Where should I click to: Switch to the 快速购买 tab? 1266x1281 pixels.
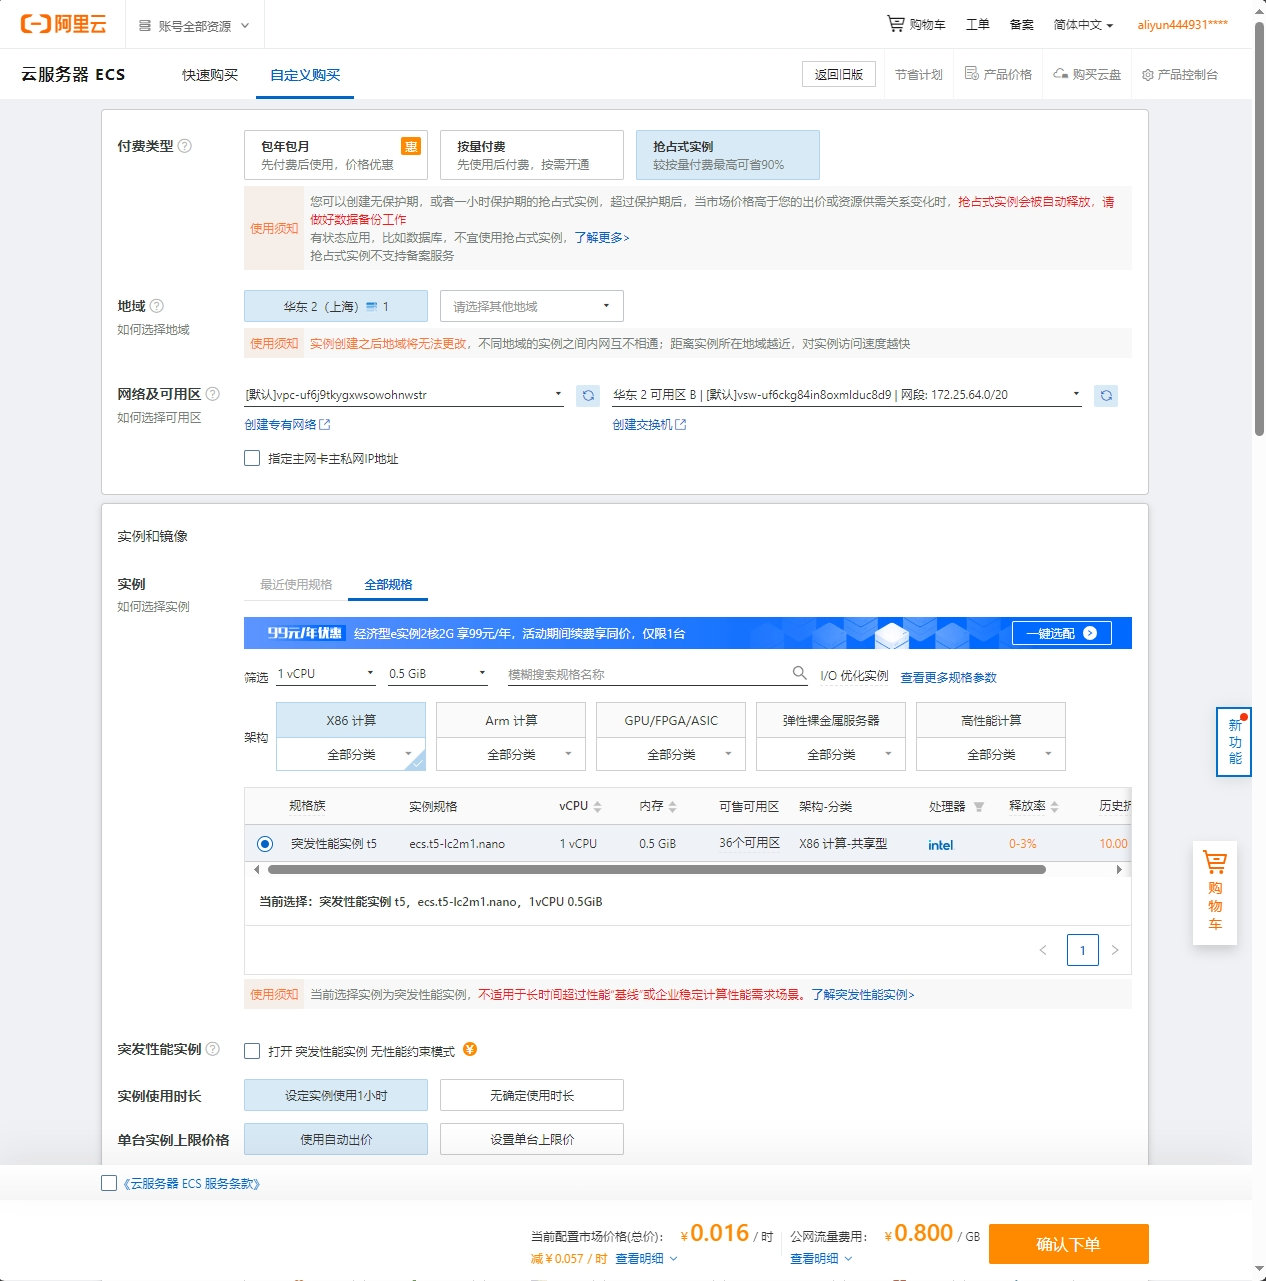point(210,75)
